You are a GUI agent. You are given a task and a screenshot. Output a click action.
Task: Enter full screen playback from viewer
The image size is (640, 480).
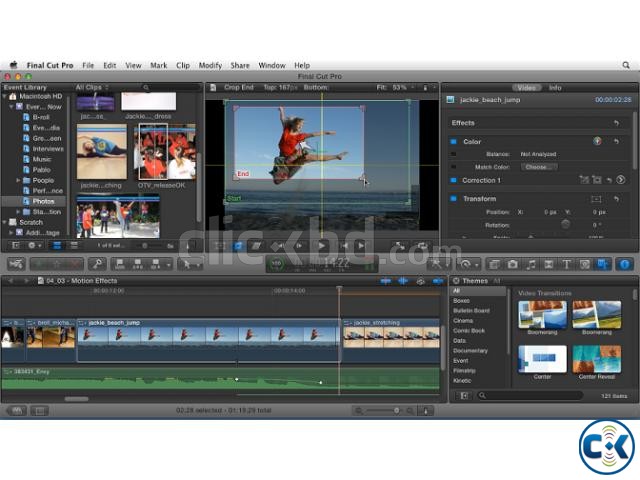click(x=400, y=246)
